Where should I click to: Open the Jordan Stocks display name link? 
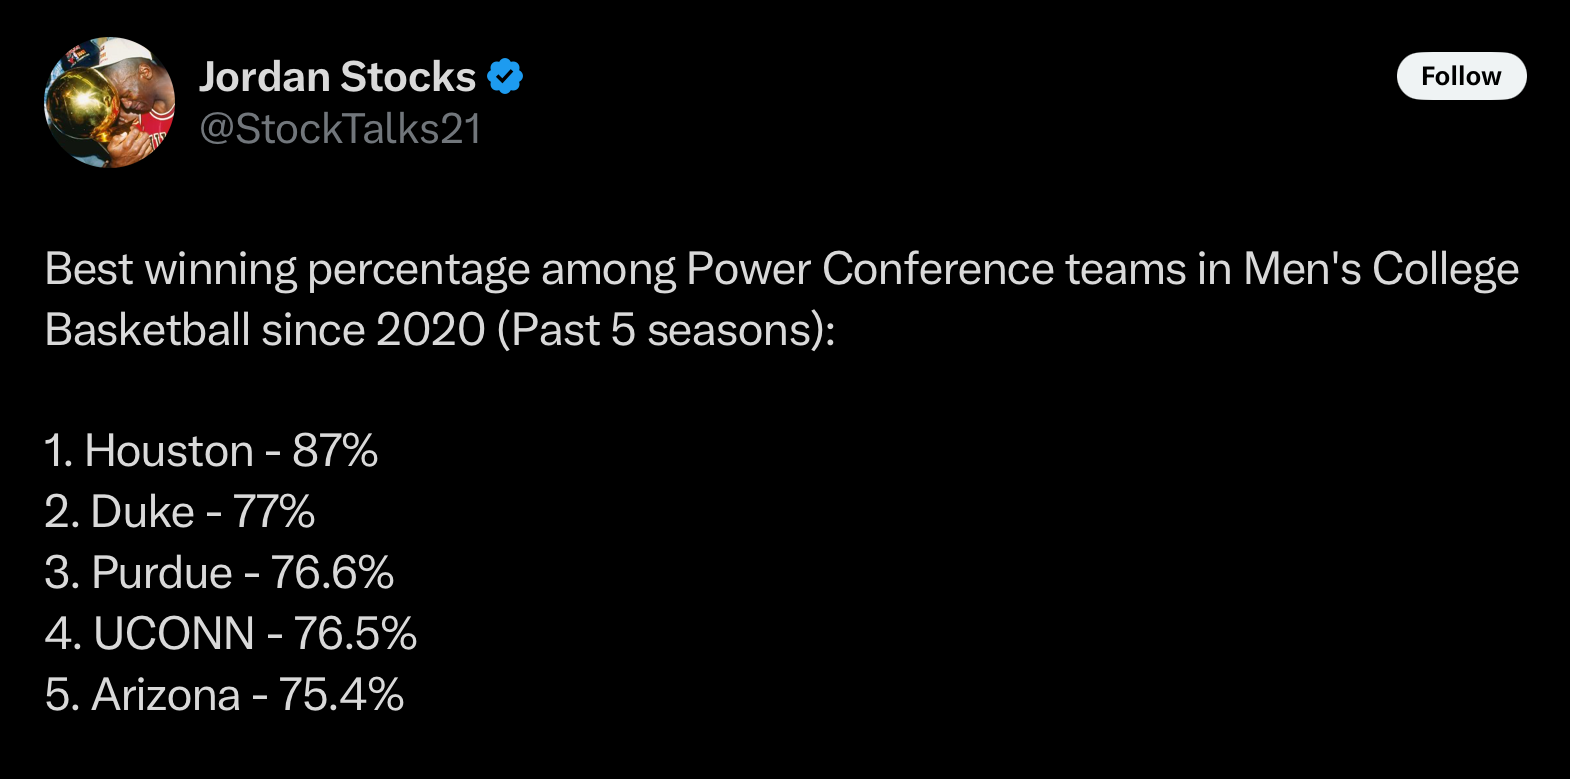[x=337, y=77]
